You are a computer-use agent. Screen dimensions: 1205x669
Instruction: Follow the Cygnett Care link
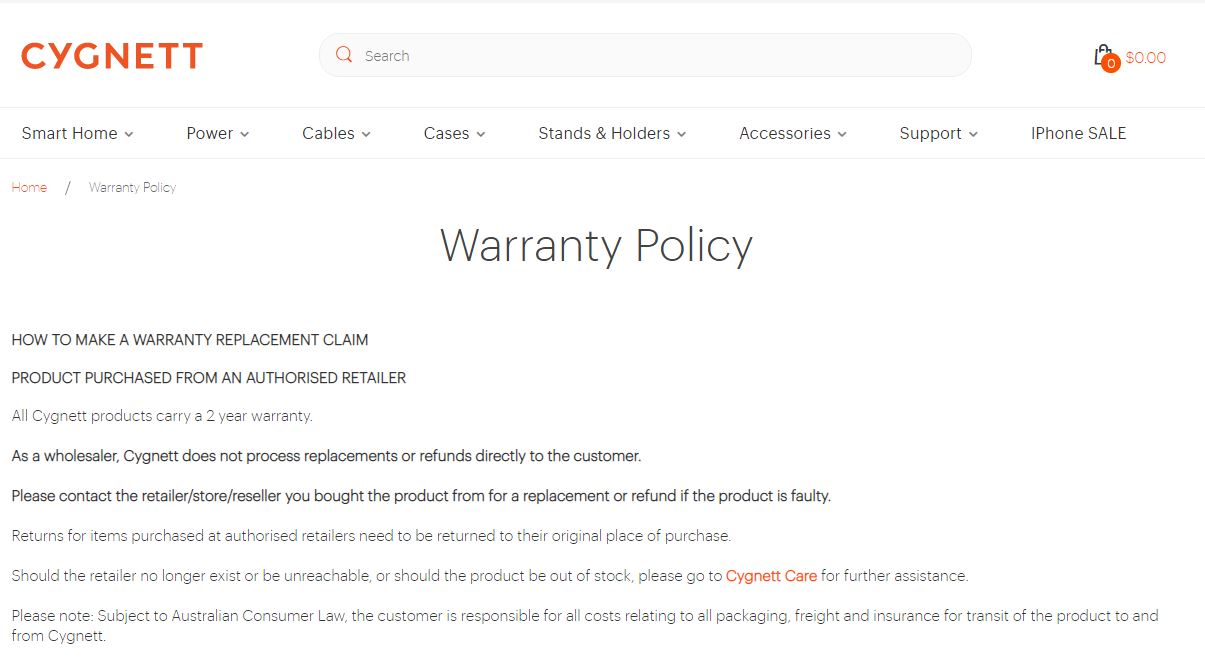771,576
